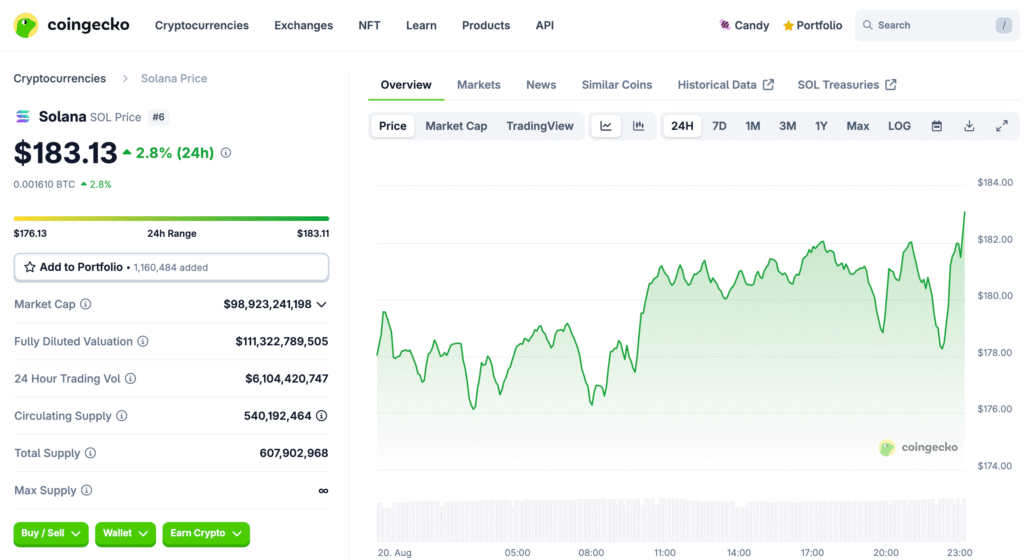Open API nav menu
1024x560 pixels.
tap(545, 25)
